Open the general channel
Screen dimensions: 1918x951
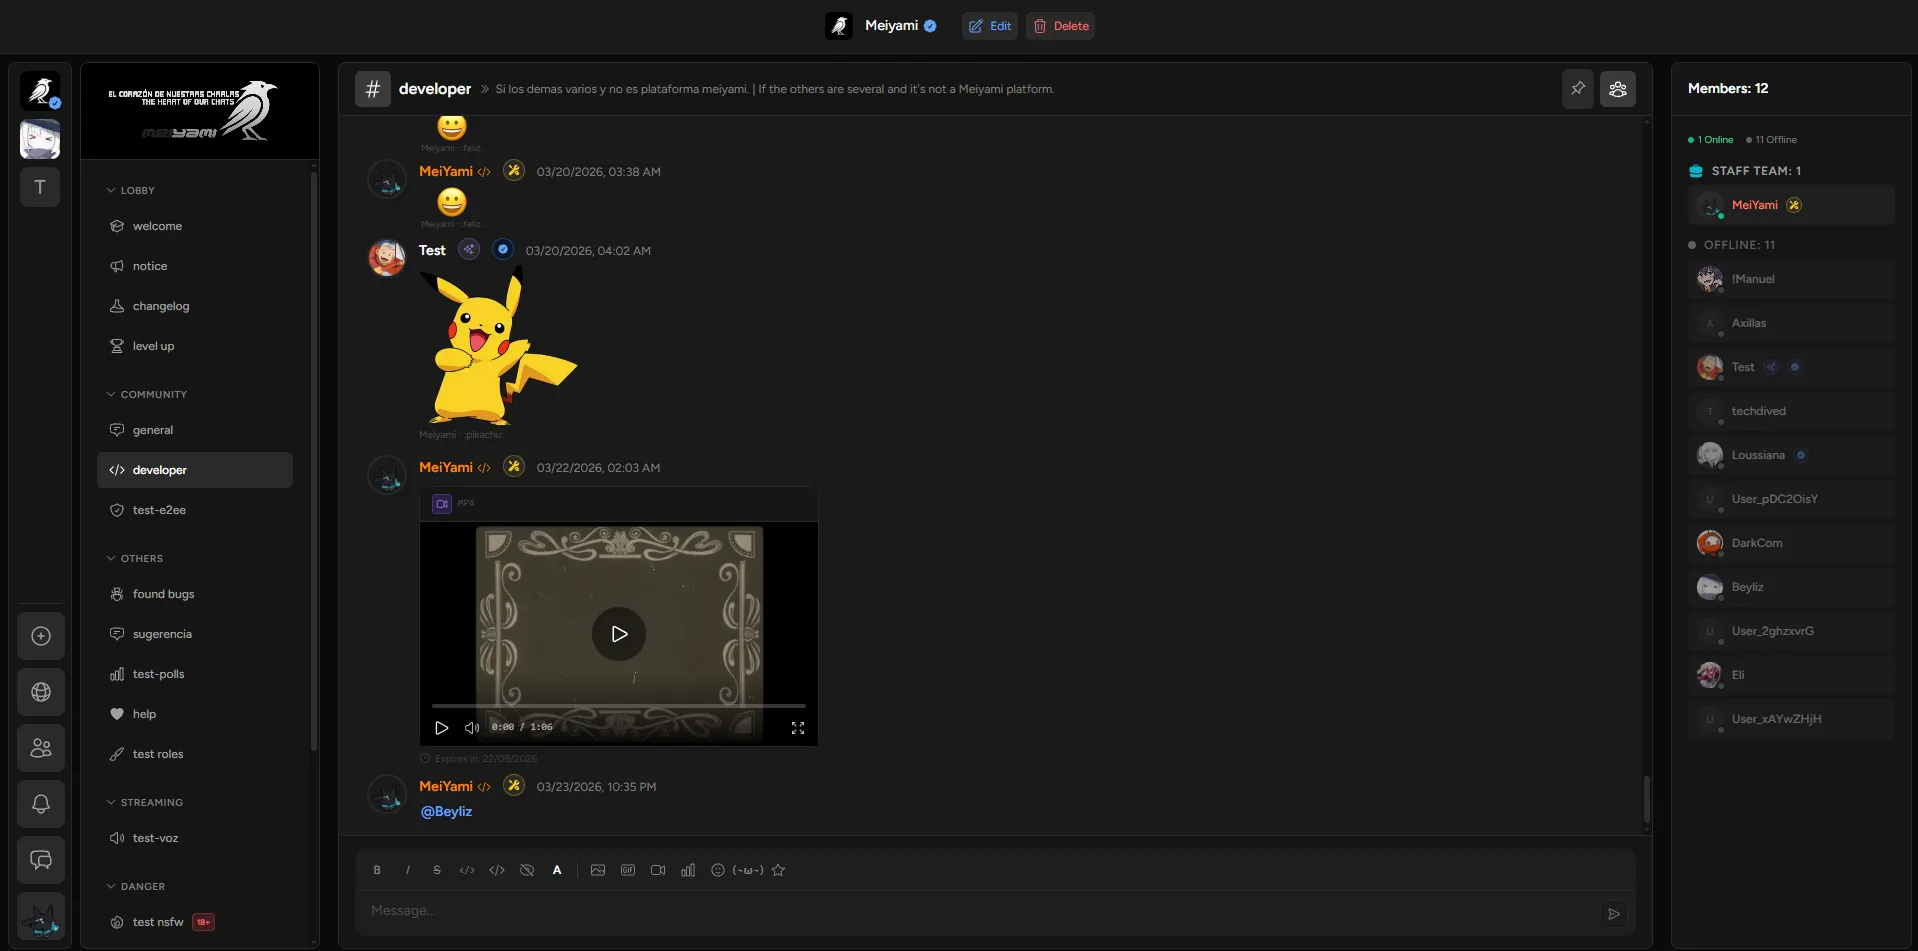[x=153, y=430]
